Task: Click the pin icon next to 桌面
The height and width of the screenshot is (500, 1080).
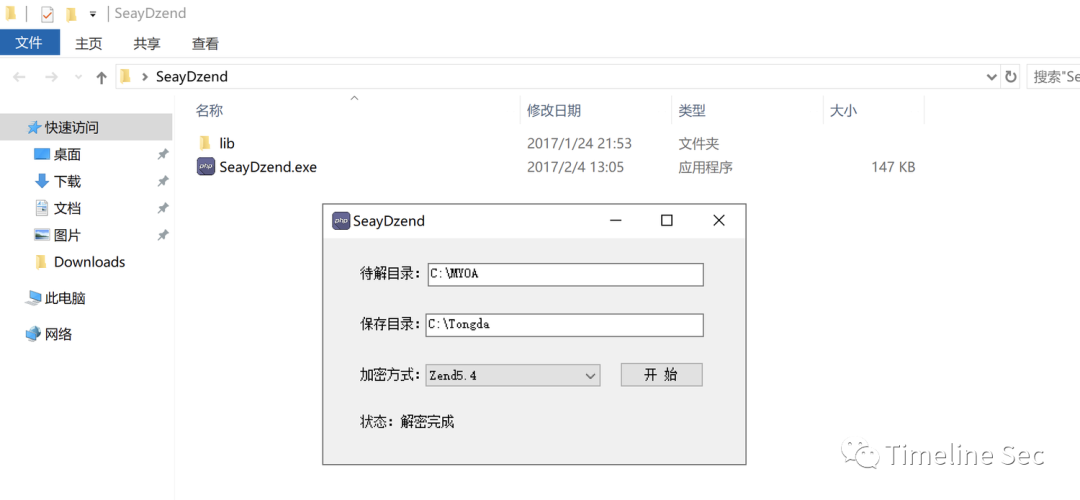Action: (163, 154)
